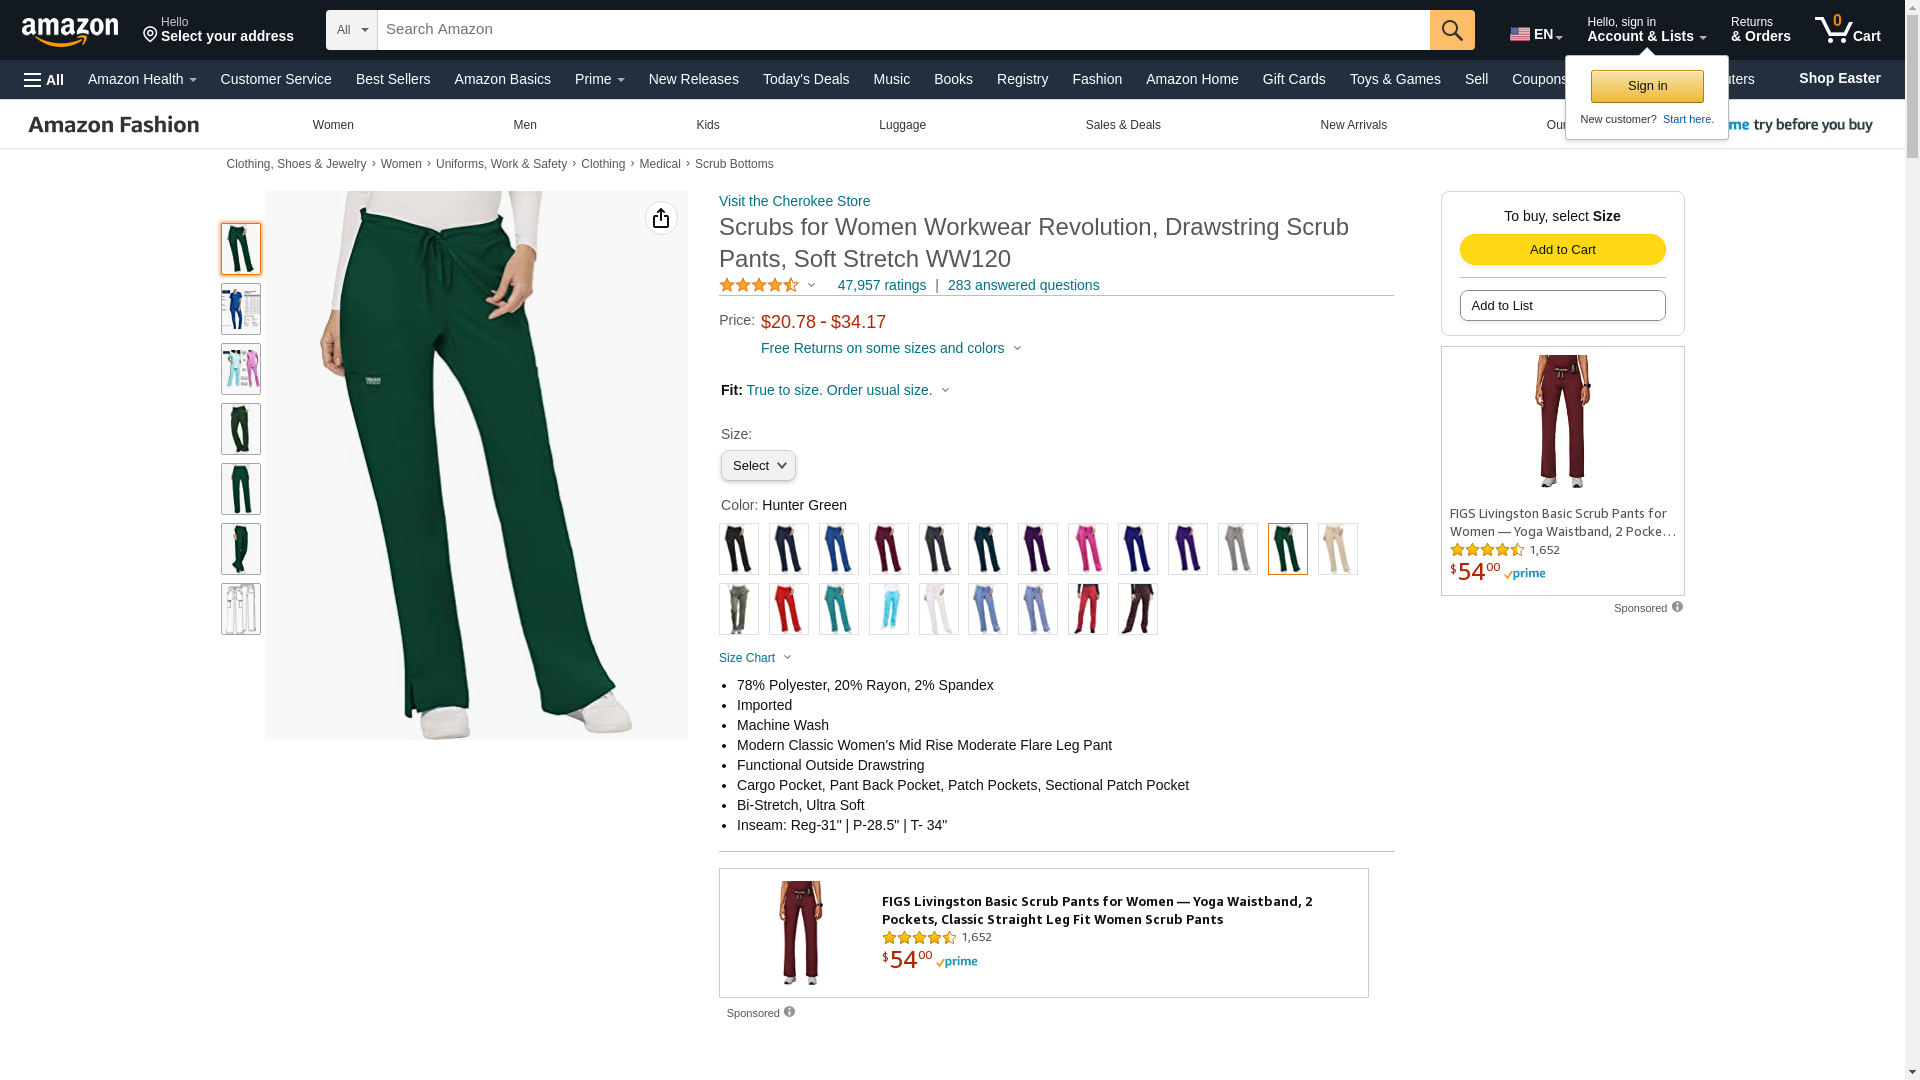Image resolution: width=1920 pixels, height=1080 pixels.
Task: Click the Amazon logo
Action: pos(70,32)
